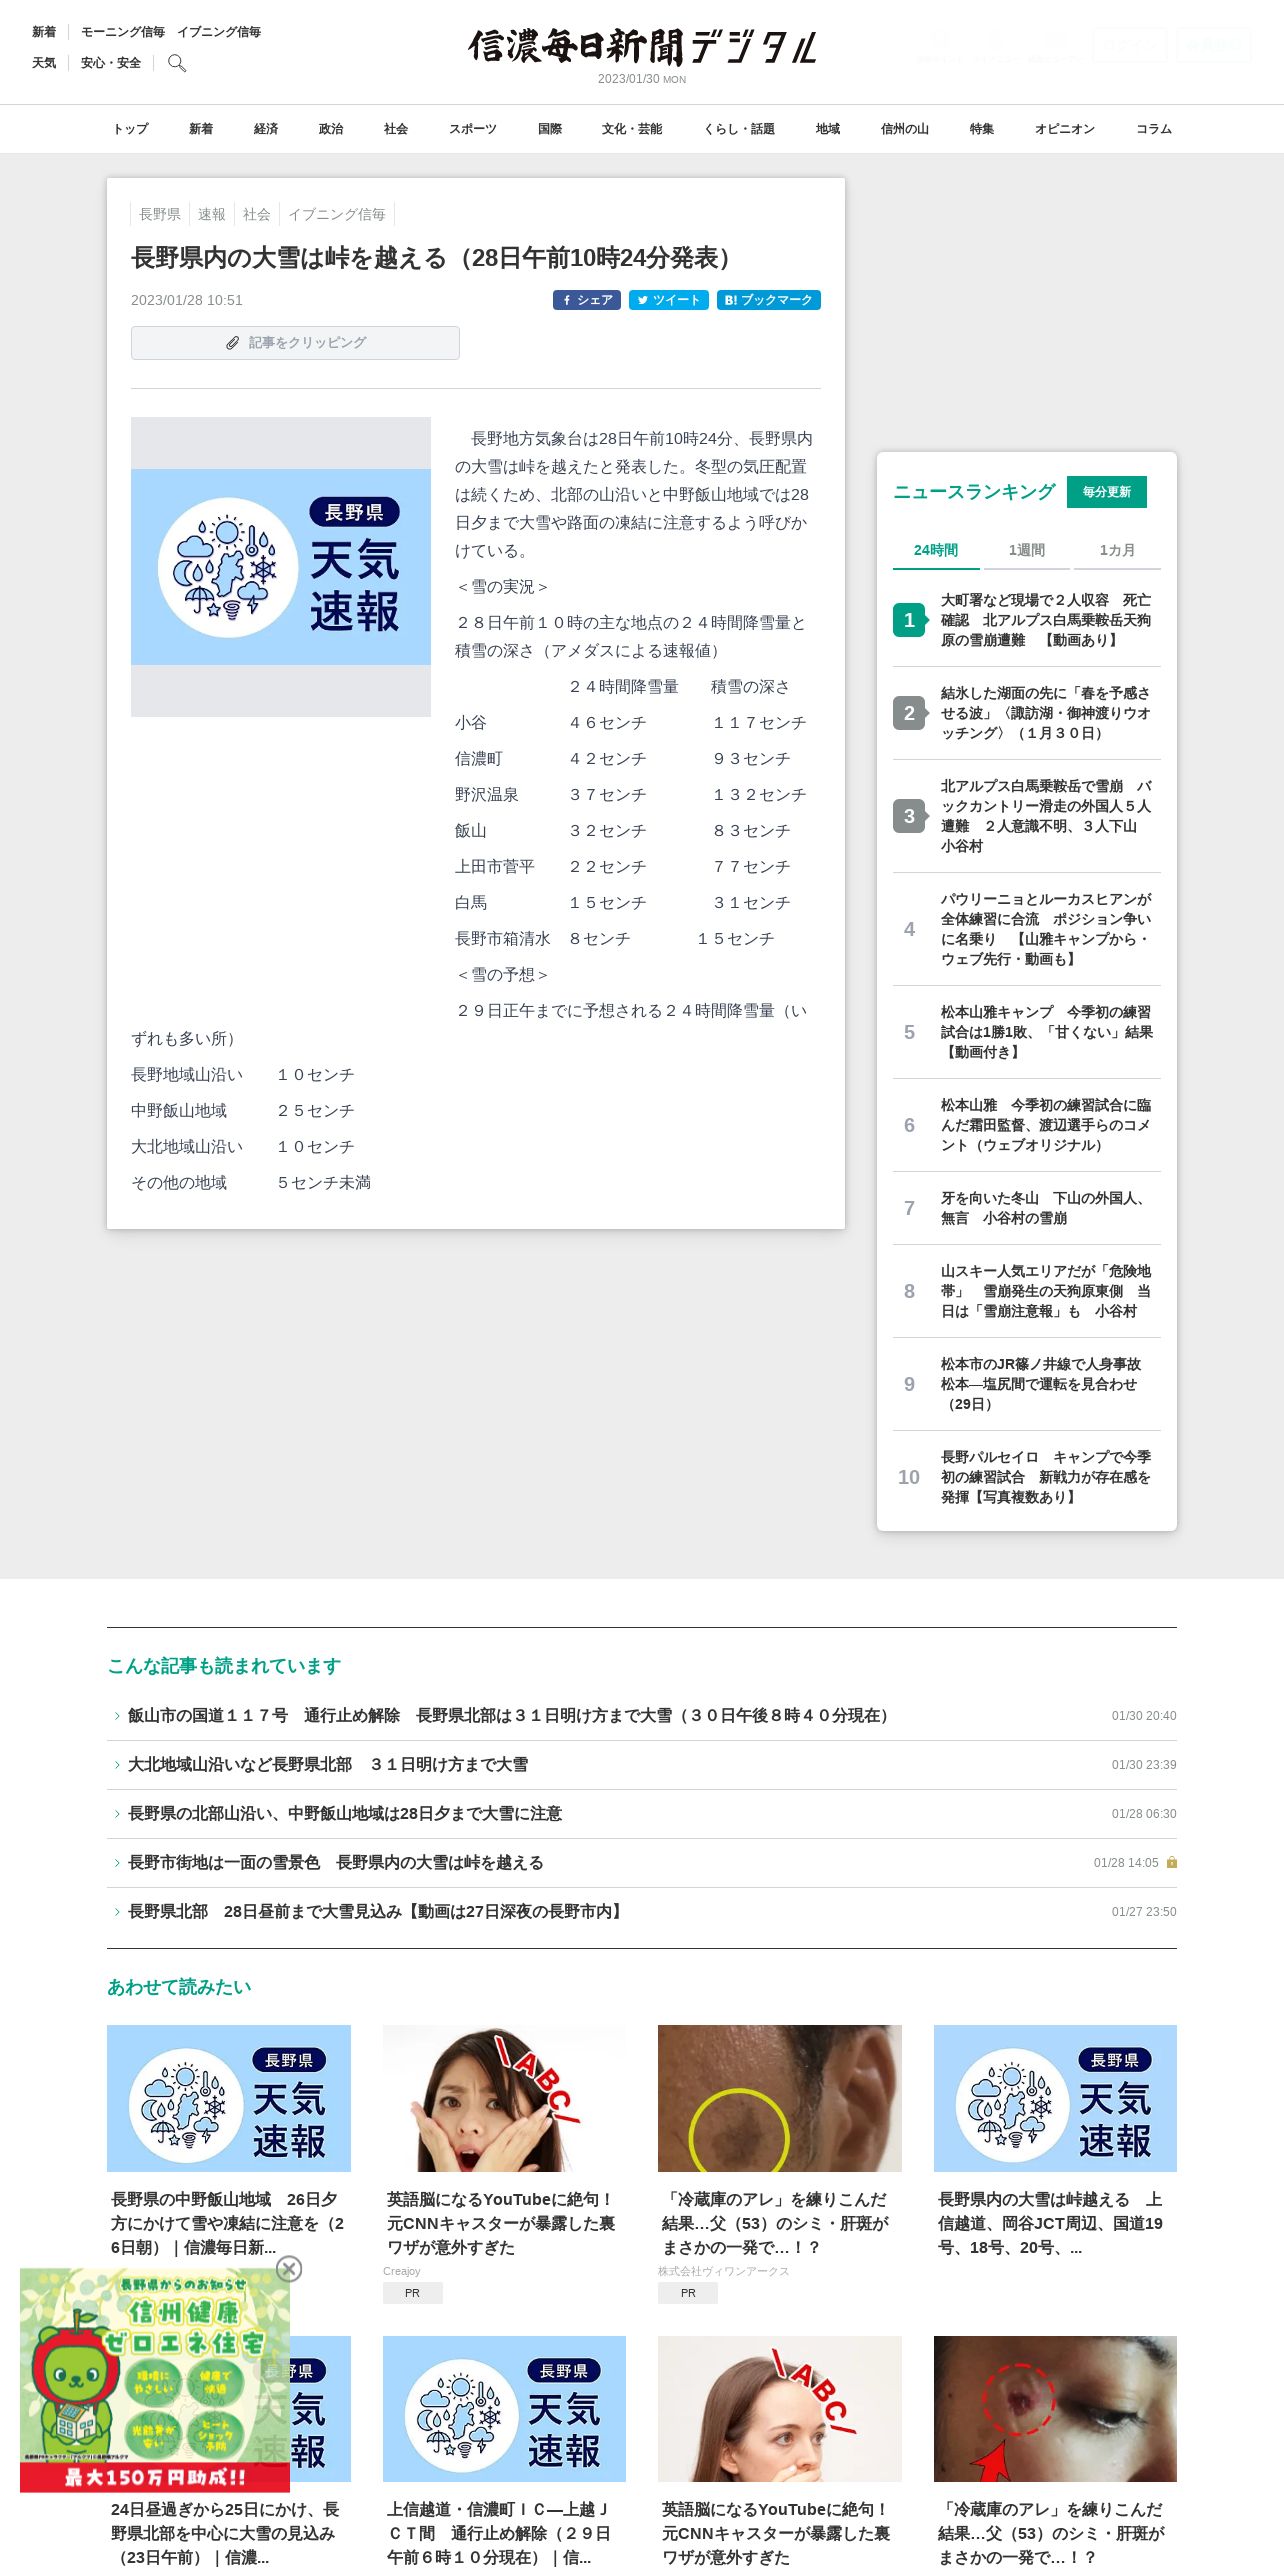Click PR label under 株式会社ヴィワンアークス ad
Image resolution: width=1284 pixels, height=2568 pixels.
pos(688,2293)
